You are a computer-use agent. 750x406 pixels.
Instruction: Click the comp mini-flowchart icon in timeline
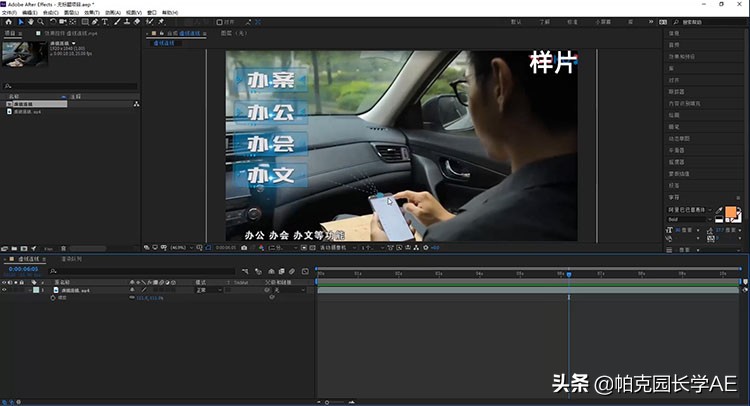coord(245,272)
